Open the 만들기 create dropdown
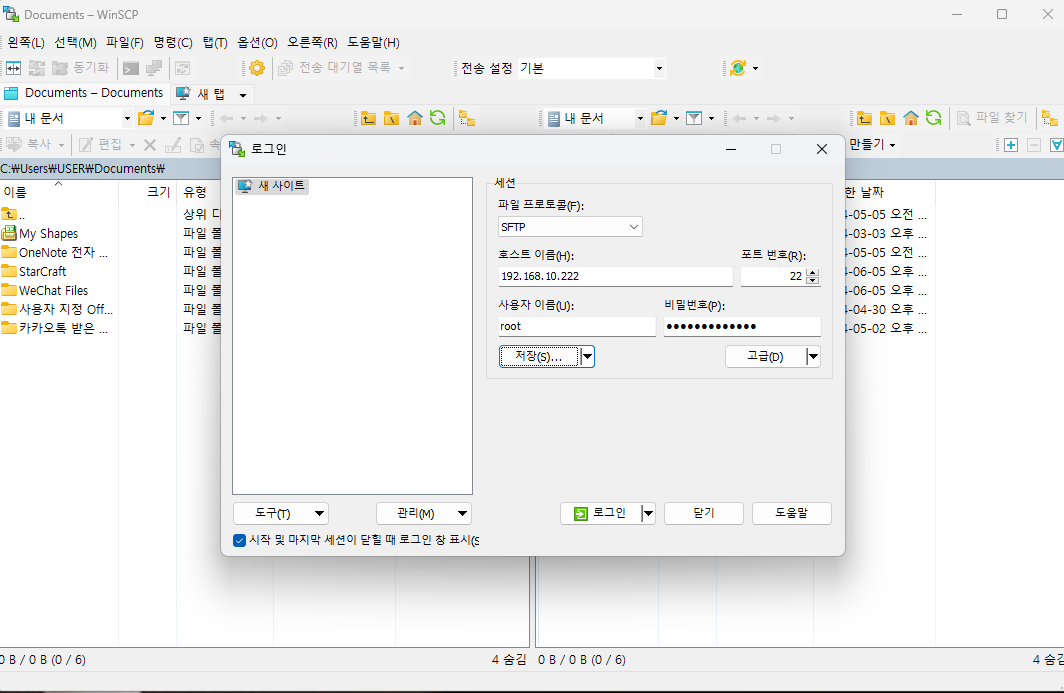The height and width of the screenshot is (693, 1064). [873, 145]
